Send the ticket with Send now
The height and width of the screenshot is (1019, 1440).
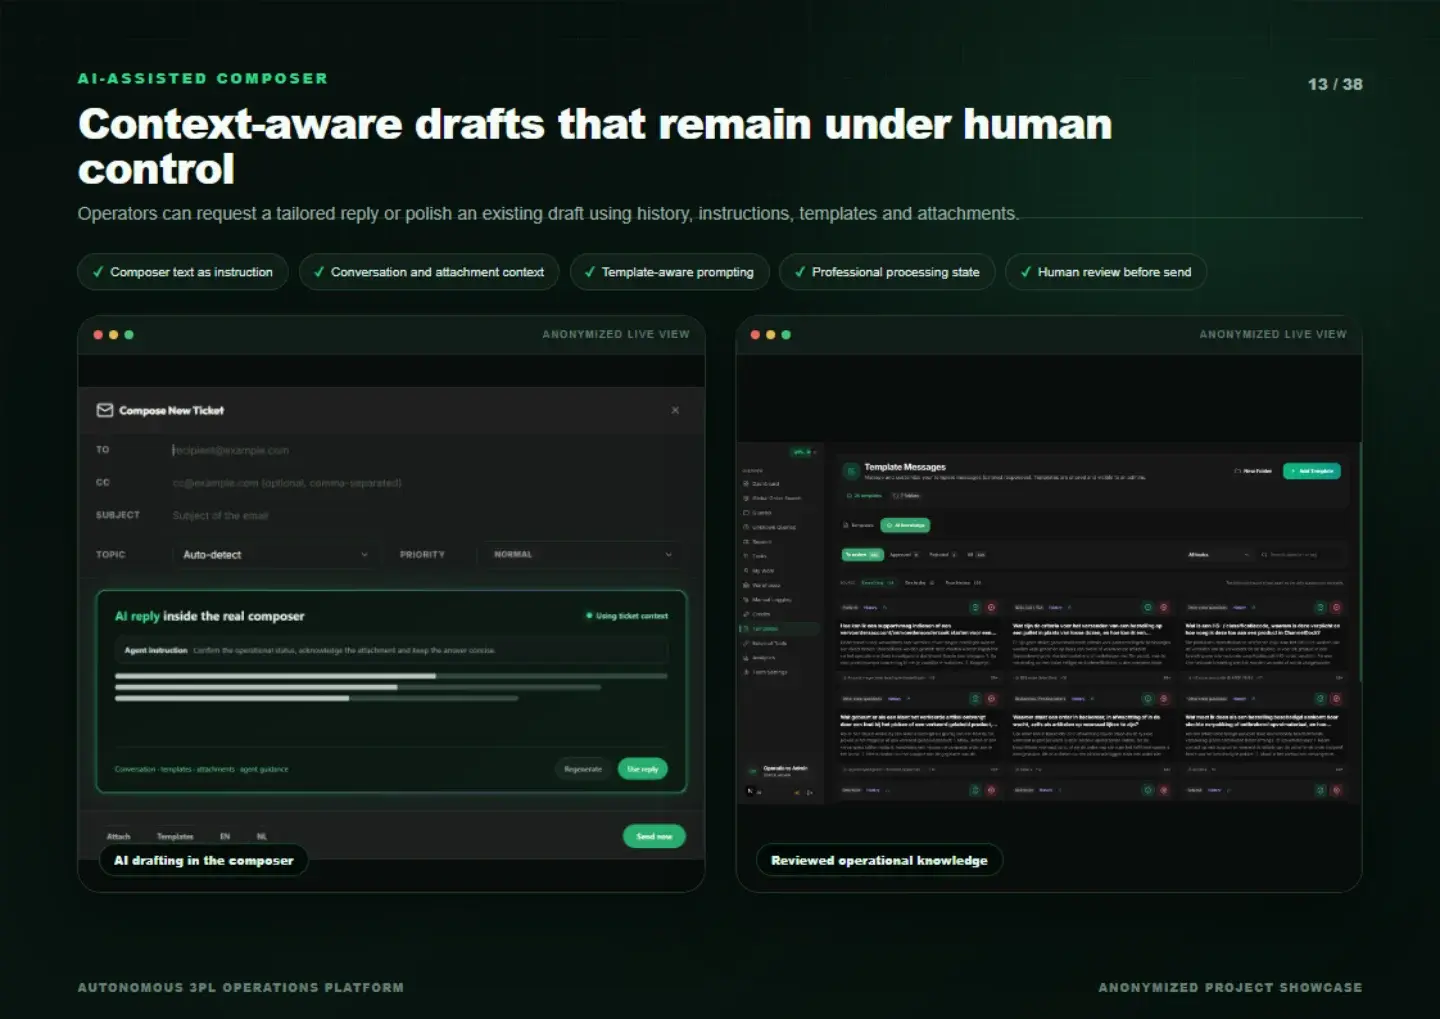(x=654, y=836)
